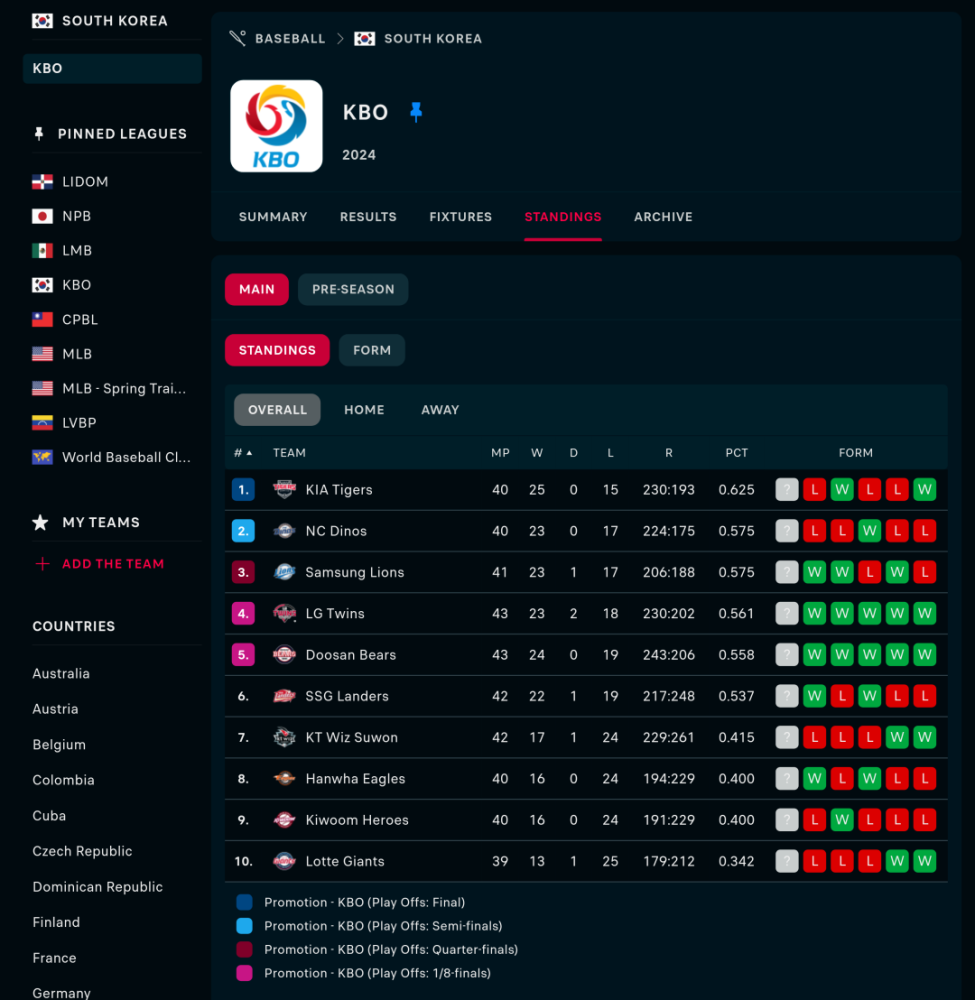Image resolution: width=975 pixels, height=1000 pixels.
Task: Open the Archive tab
Action: pyautogui.click(x=663, y=217)
